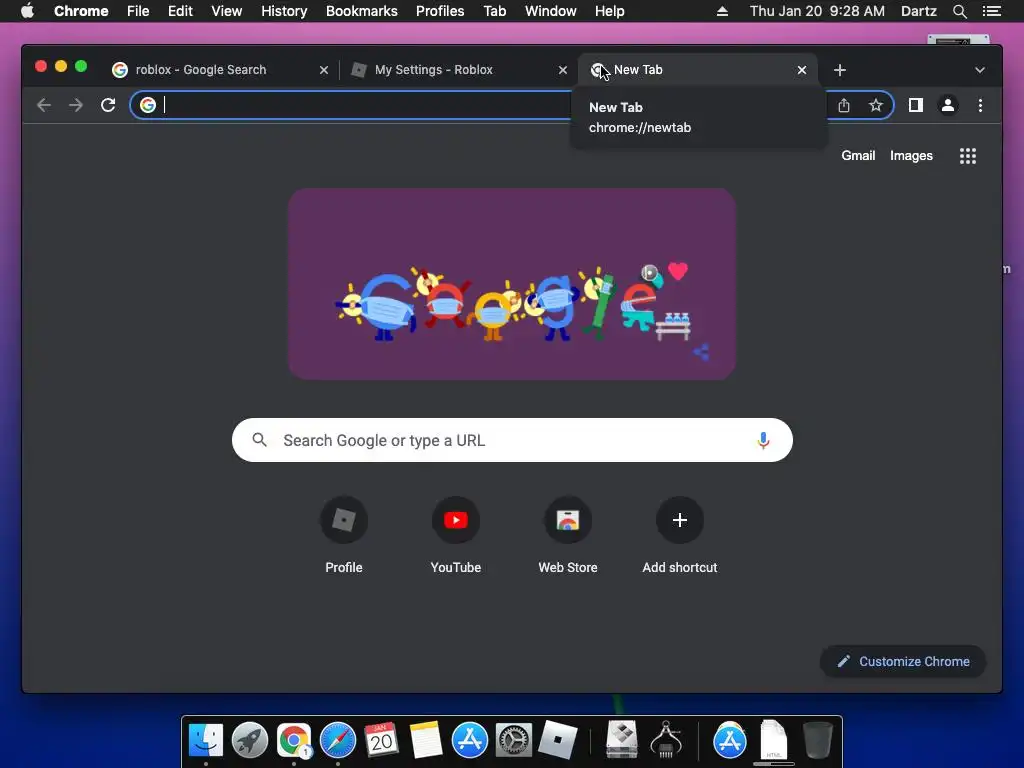Open Gmail link
The width and height of the screenshot is (1024, 768).
click(858, 155)
